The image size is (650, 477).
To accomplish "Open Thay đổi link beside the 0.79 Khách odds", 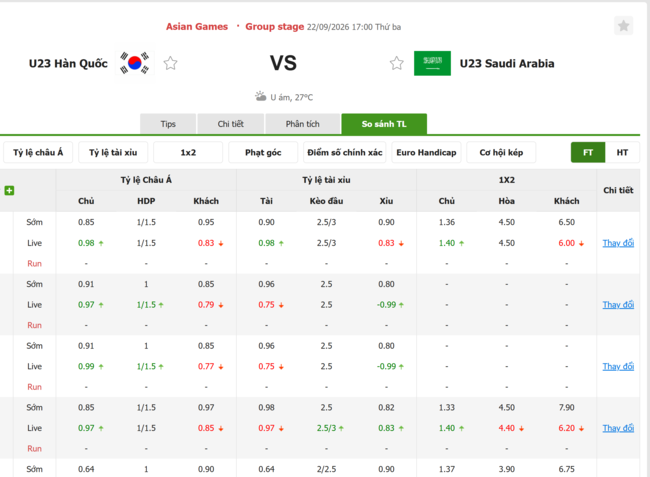I will 618,305.
